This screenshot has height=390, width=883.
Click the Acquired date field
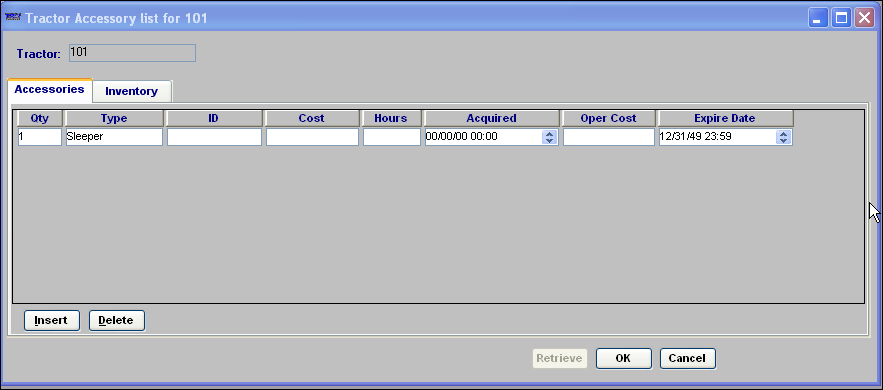[x=492, y=137]
